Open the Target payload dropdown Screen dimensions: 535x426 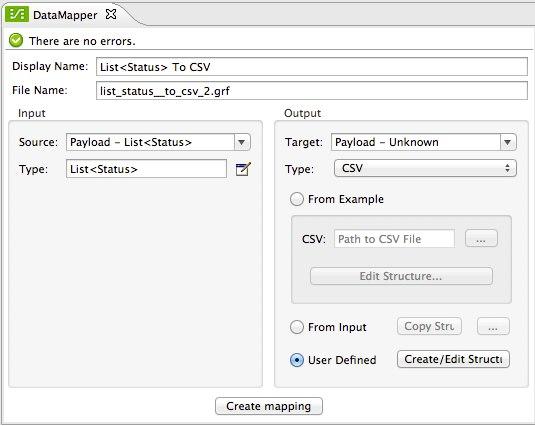[507, 142]
